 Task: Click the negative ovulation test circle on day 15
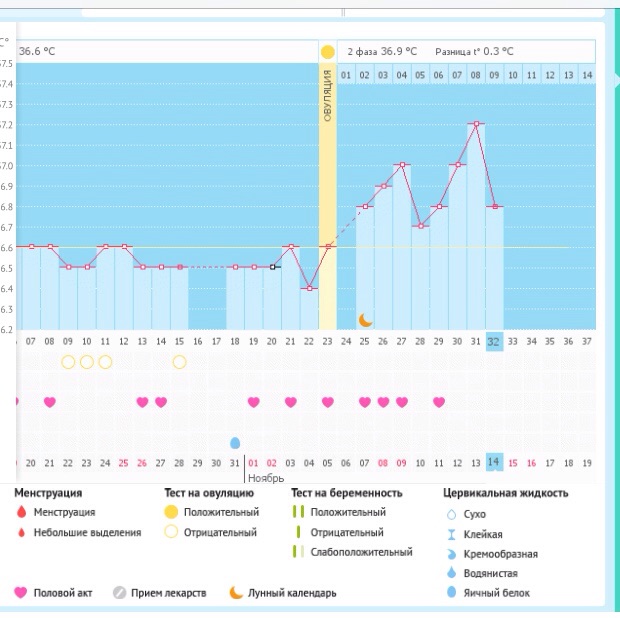click(179, 362)
